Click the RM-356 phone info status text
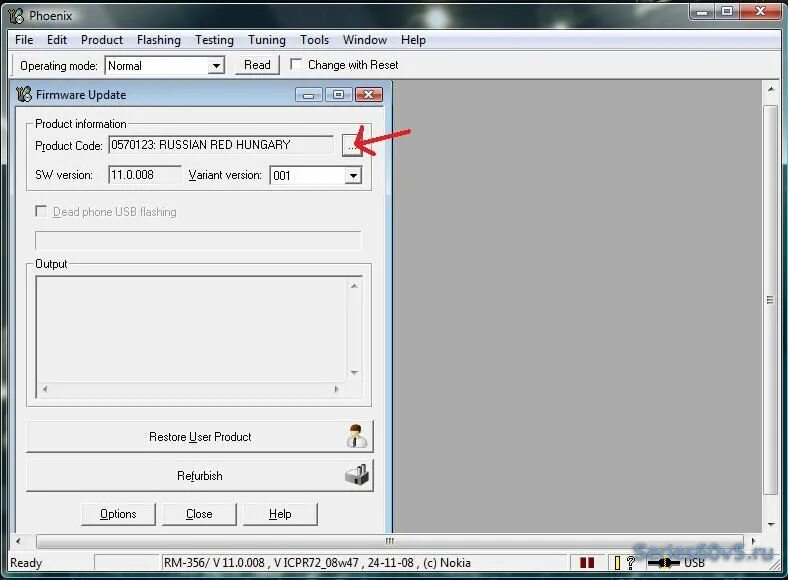The image size is (788, 580). click(x=317, y=563)
